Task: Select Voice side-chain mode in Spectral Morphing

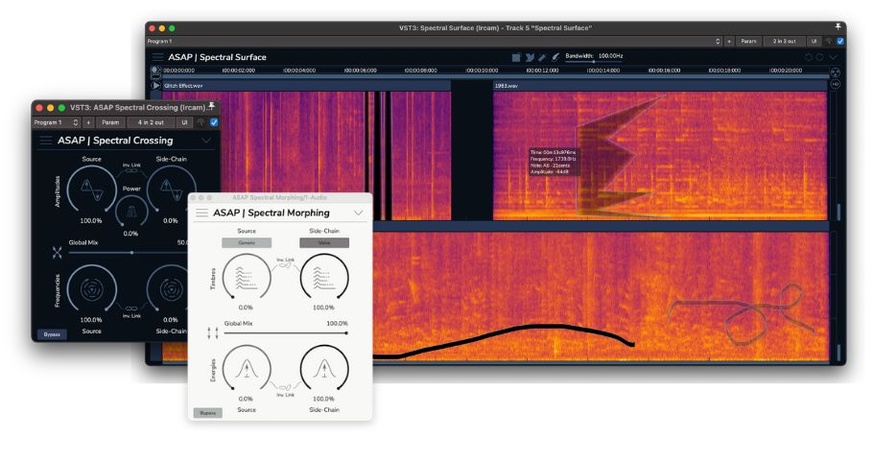Action: [x=325, y=243]
